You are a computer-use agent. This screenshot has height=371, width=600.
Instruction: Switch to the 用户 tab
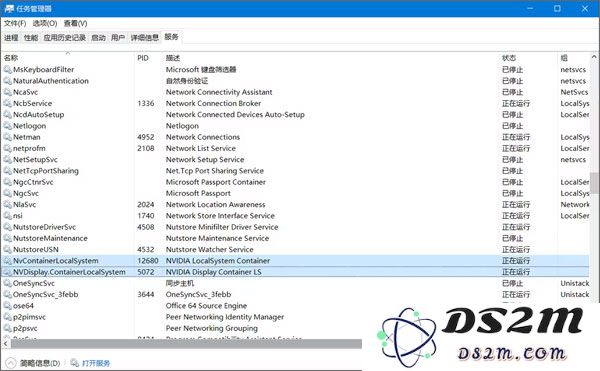tap(118, 37)
